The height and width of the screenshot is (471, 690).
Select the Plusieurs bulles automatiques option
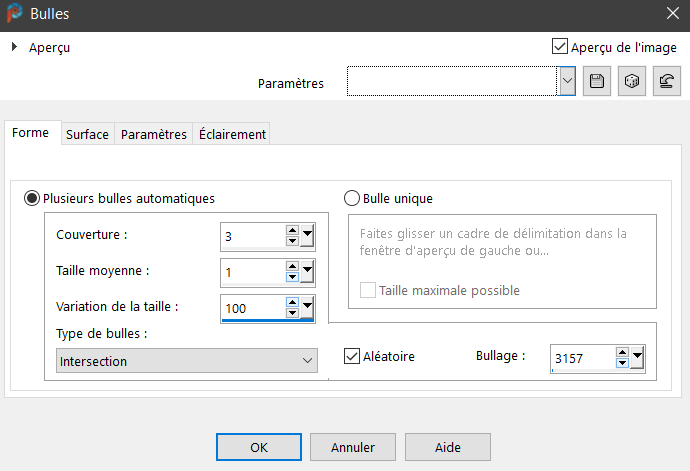click(x=32, y=198)
